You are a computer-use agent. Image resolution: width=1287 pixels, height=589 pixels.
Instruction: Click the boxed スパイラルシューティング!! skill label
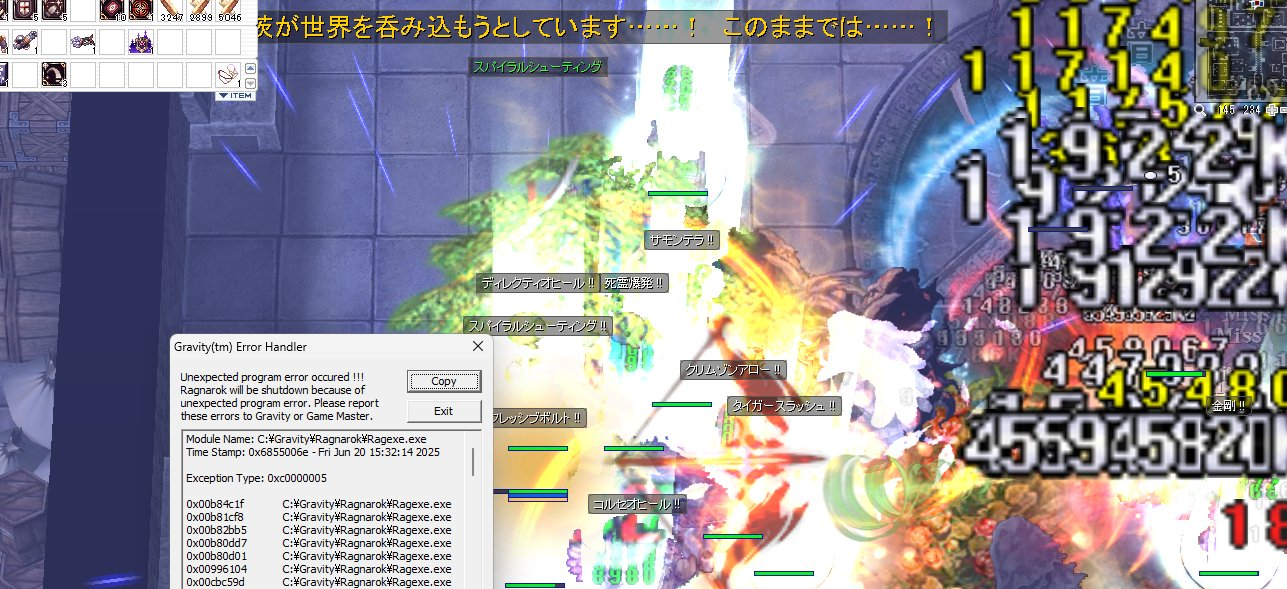538,326
